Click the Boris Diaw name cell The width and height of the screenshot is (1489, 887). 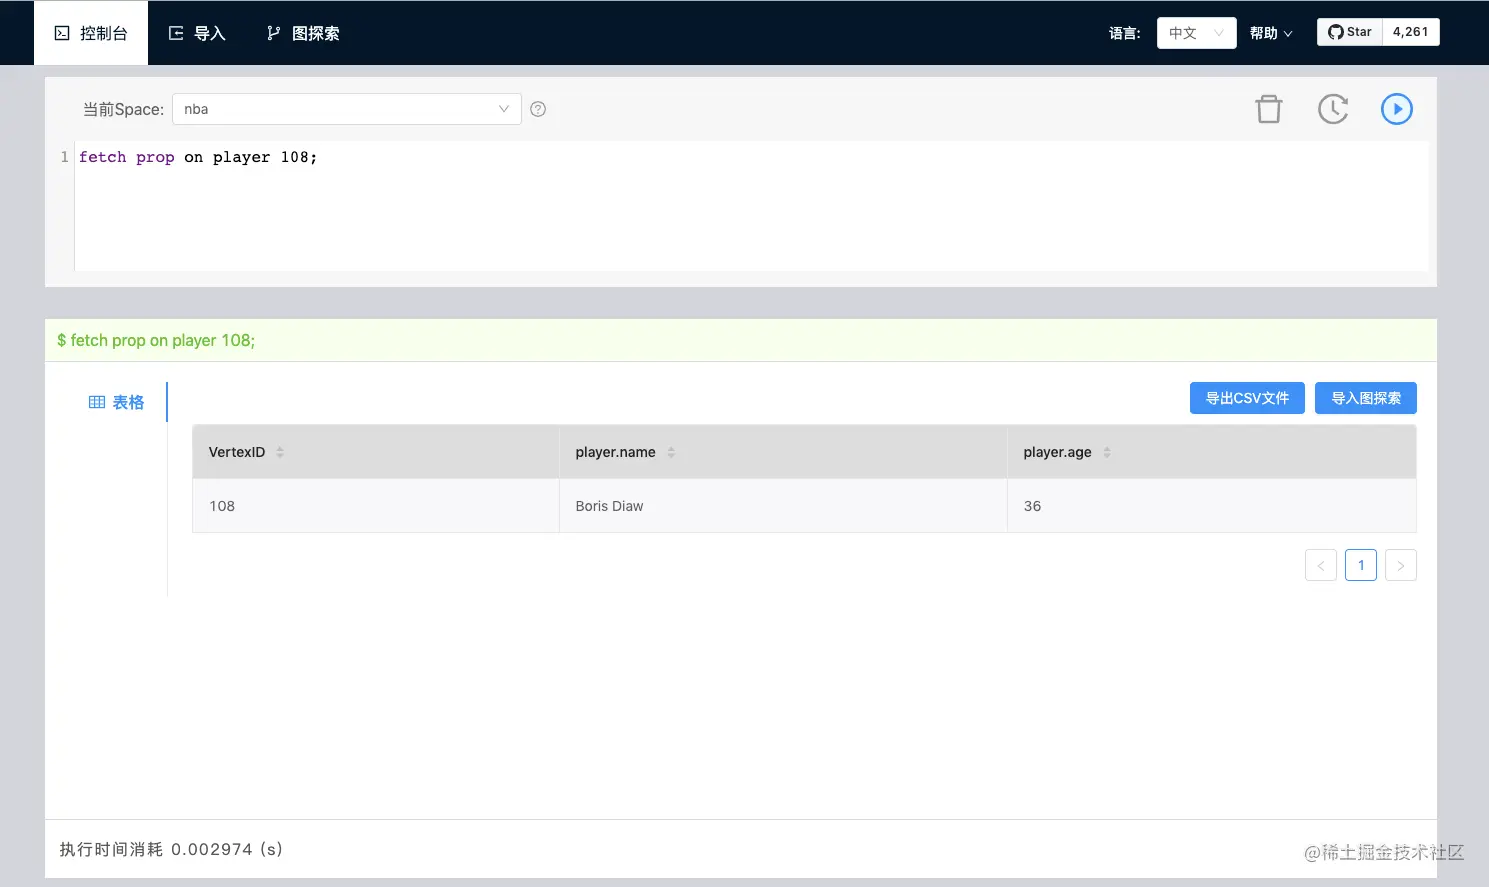783,506
